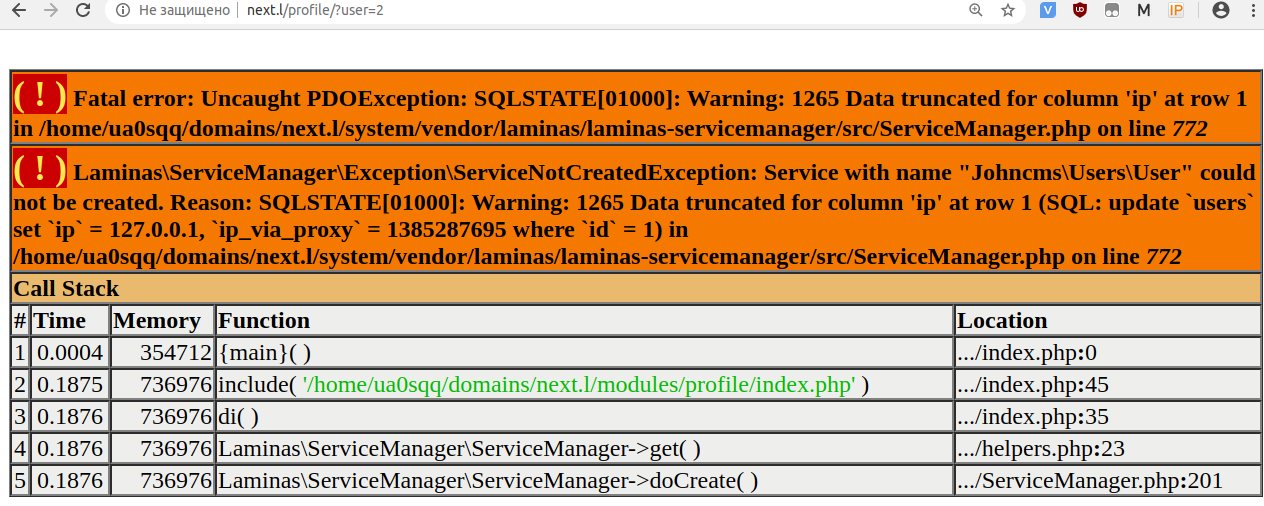Open the blue V extension
This screenshot has width=1264, height=506.
coord(1048,10)
